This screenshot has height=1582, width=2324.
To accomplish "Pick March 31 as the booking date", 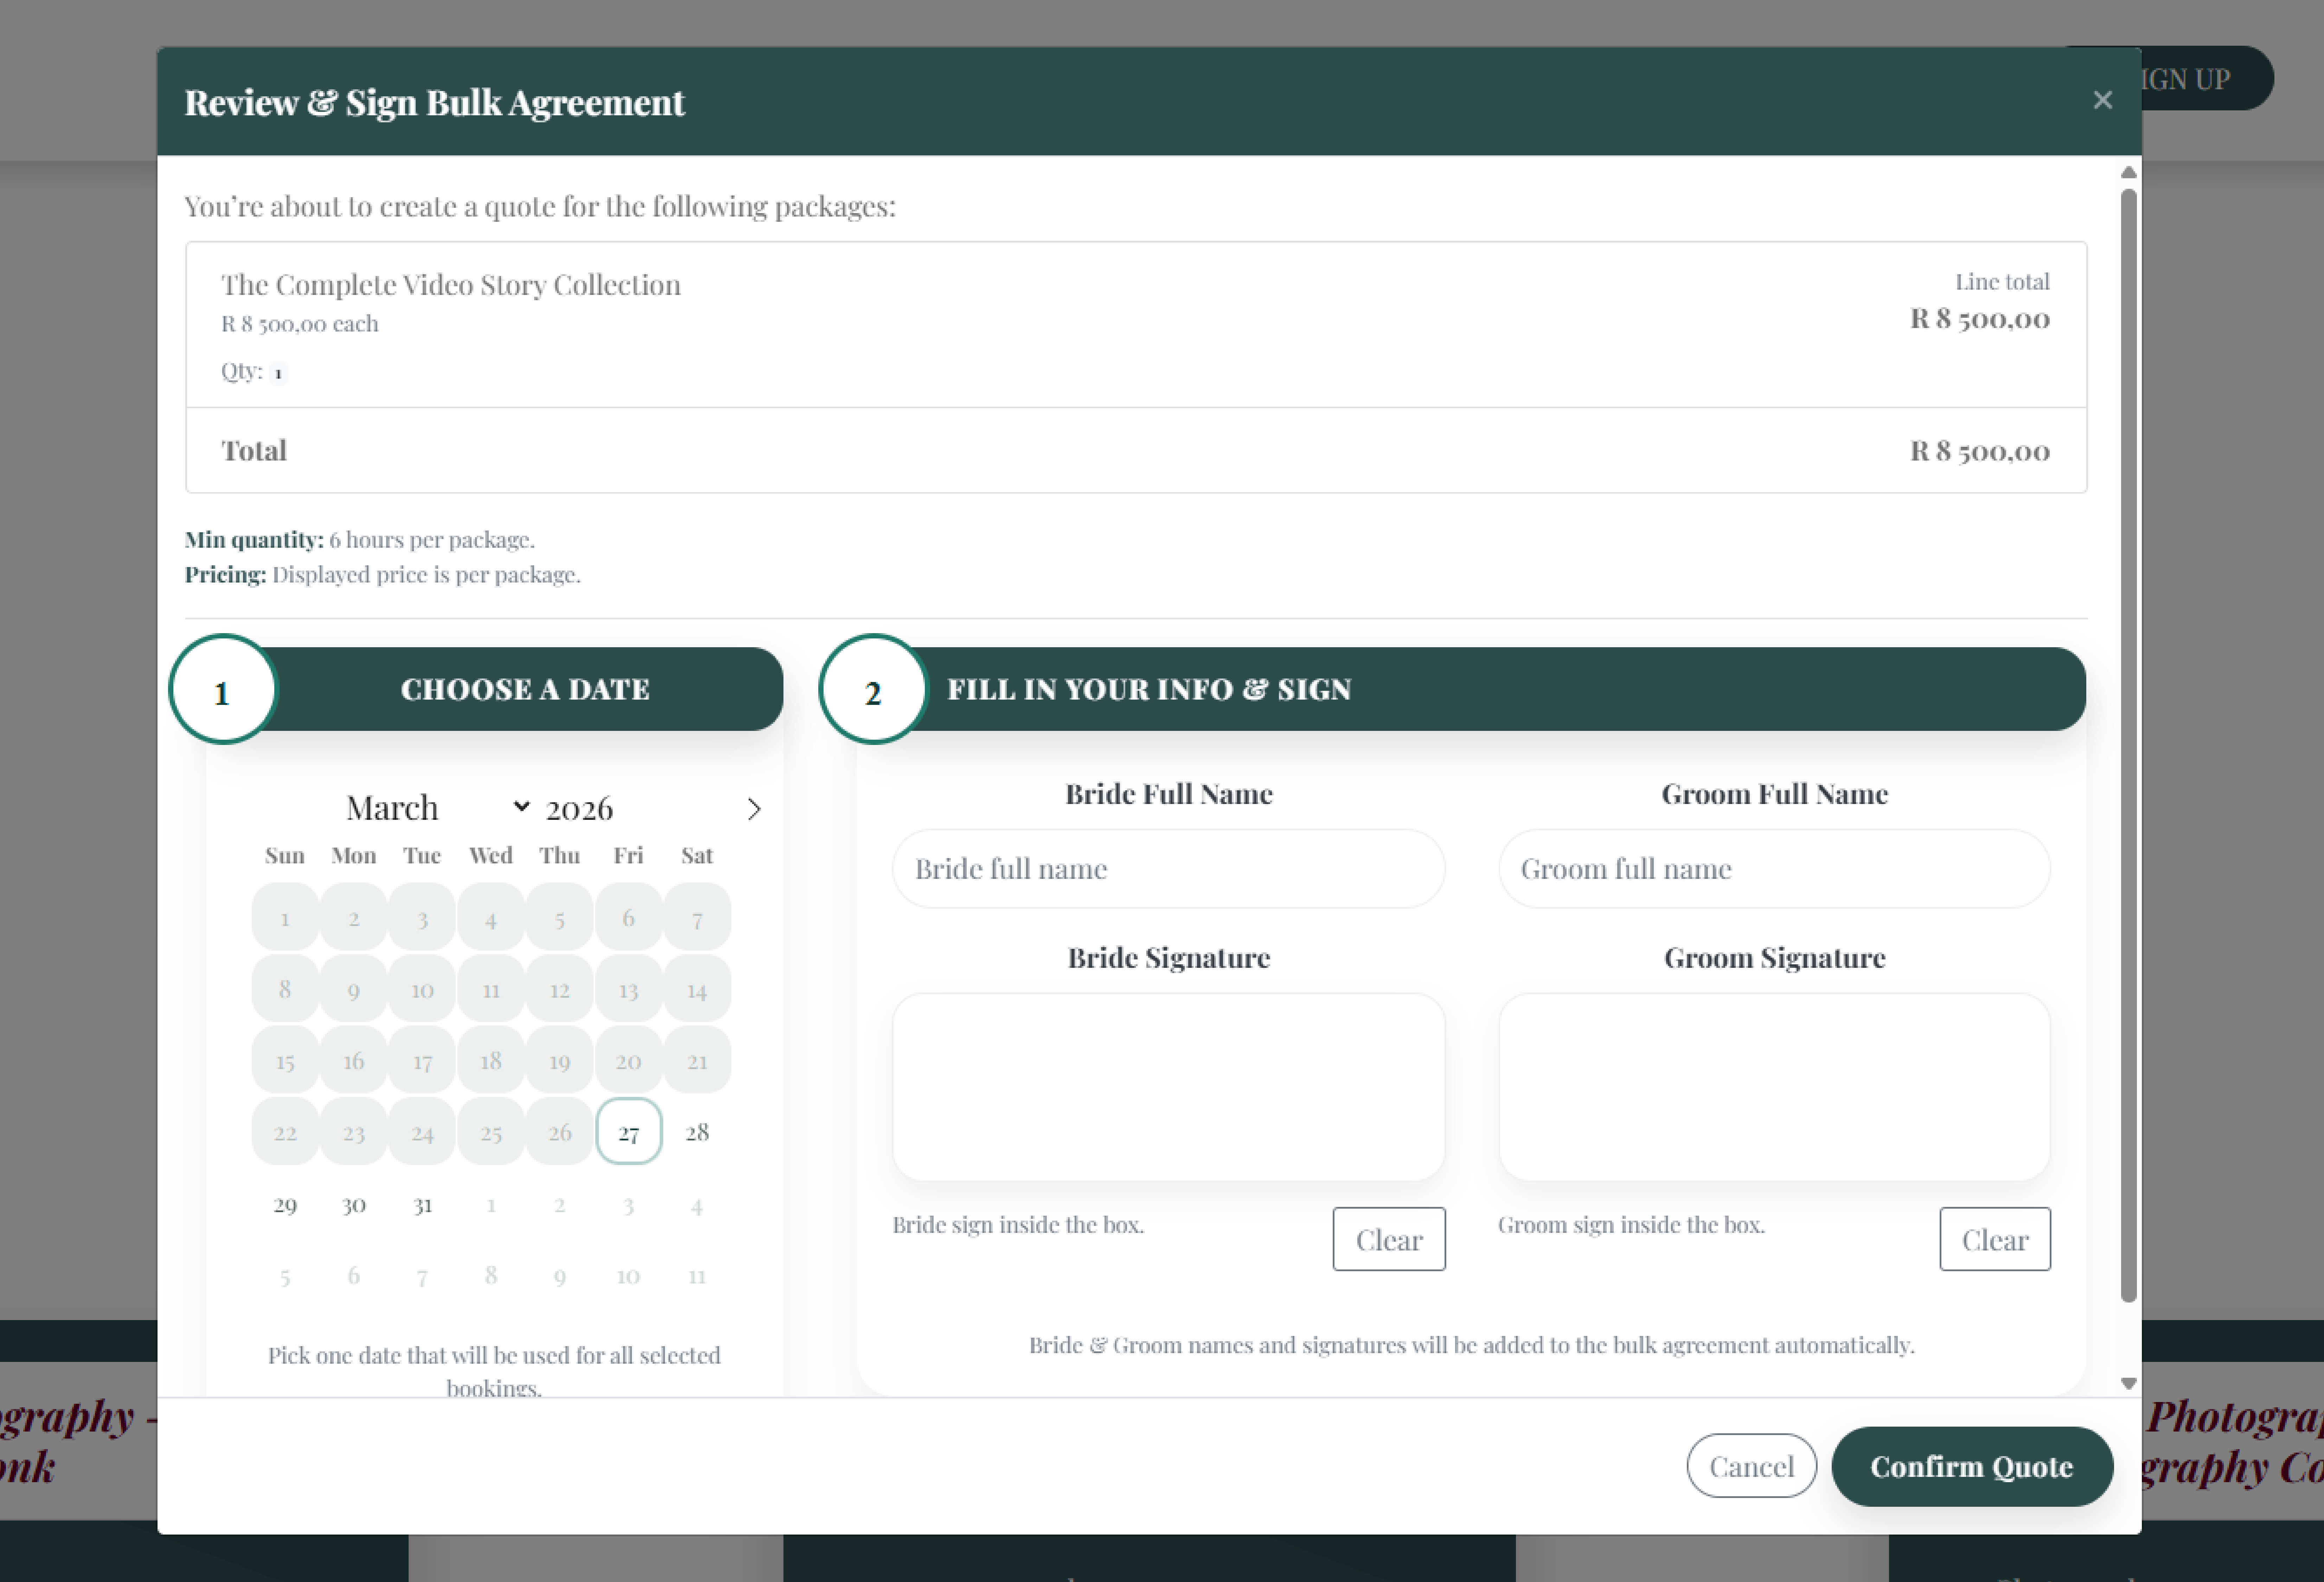I will click(x=422, y=1205).
